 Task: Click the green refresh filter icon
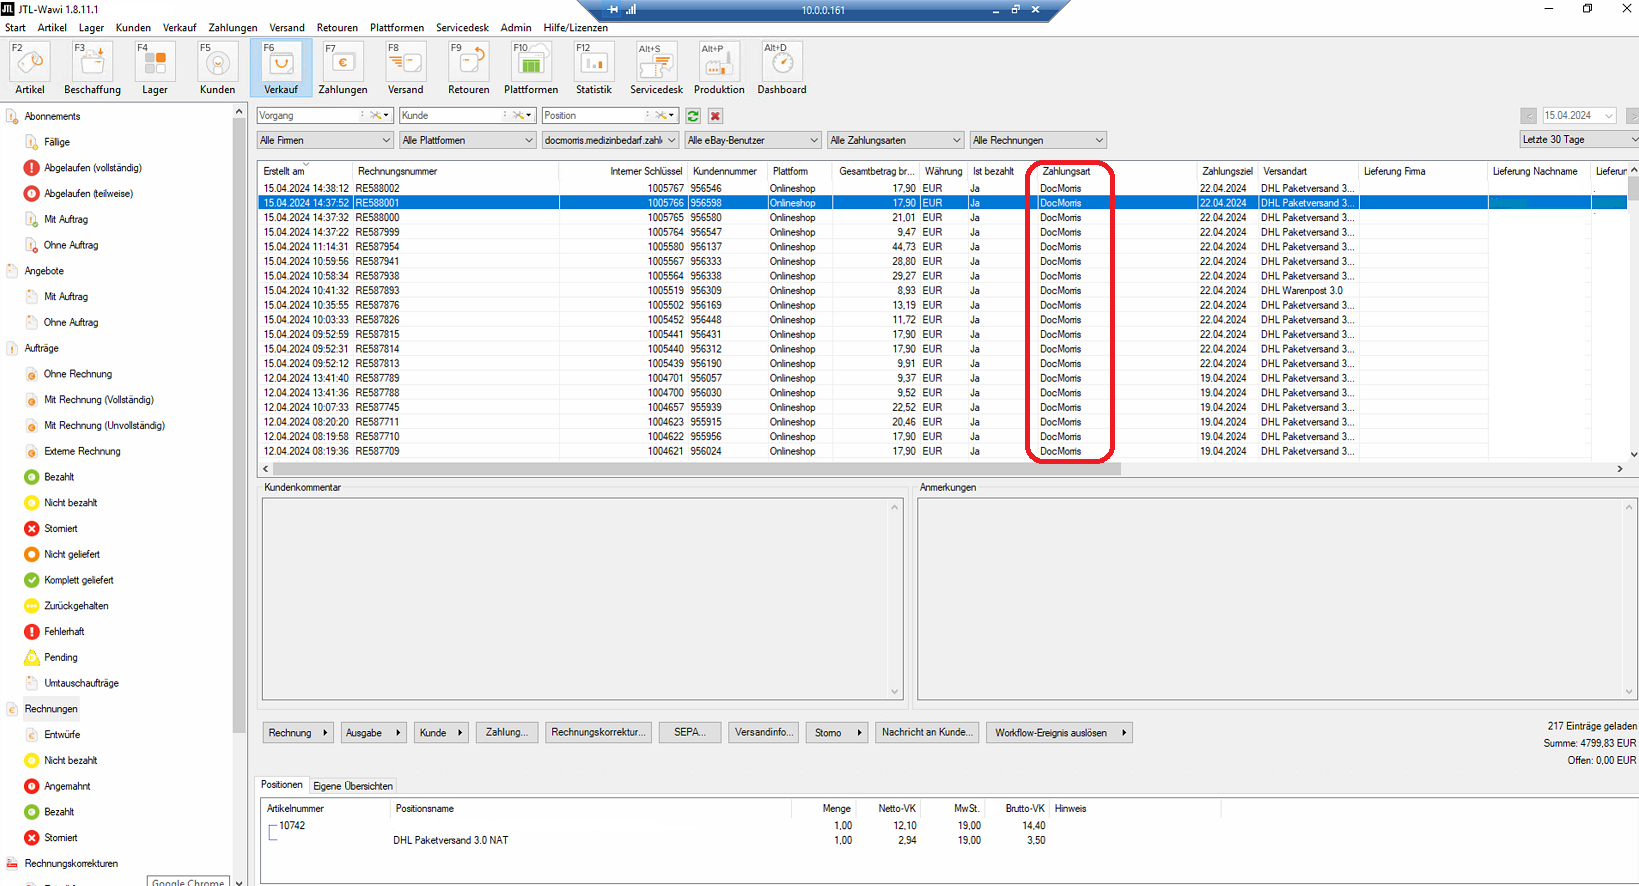[693, 116]
